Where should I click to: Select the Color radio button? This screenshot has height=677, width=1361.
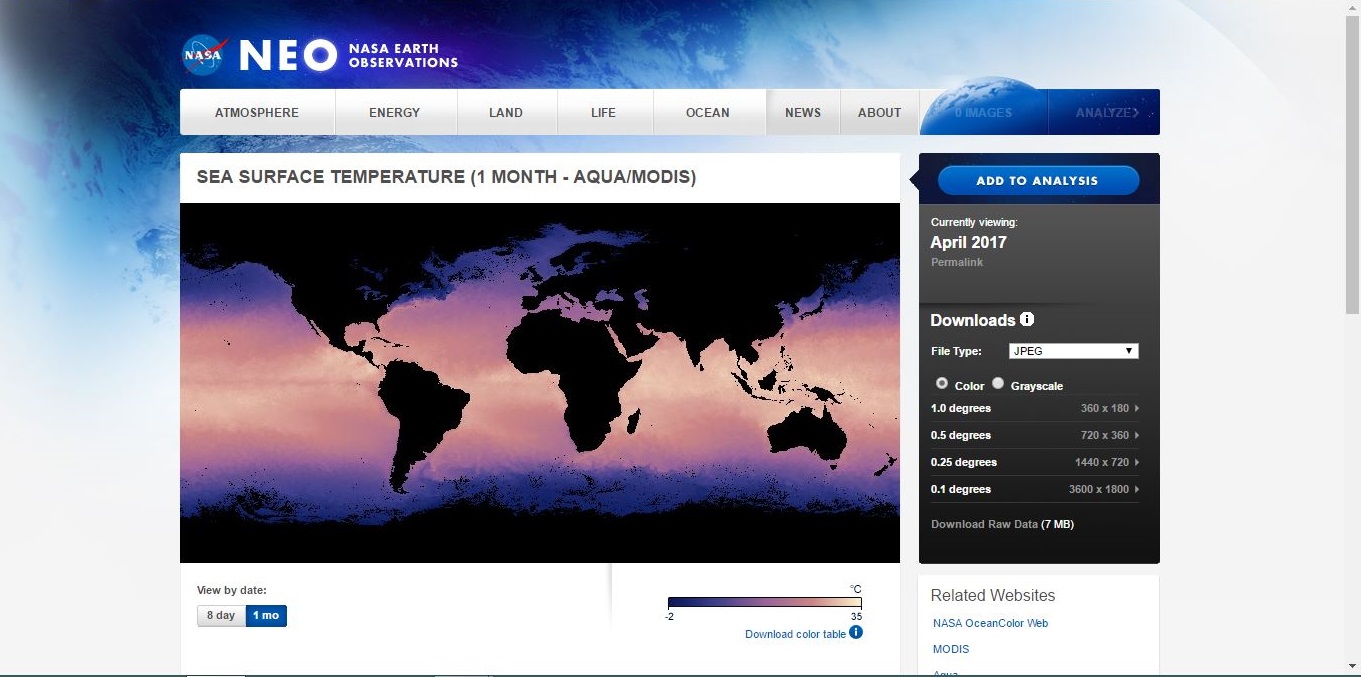pyautogui.click(x=942, y=384)
